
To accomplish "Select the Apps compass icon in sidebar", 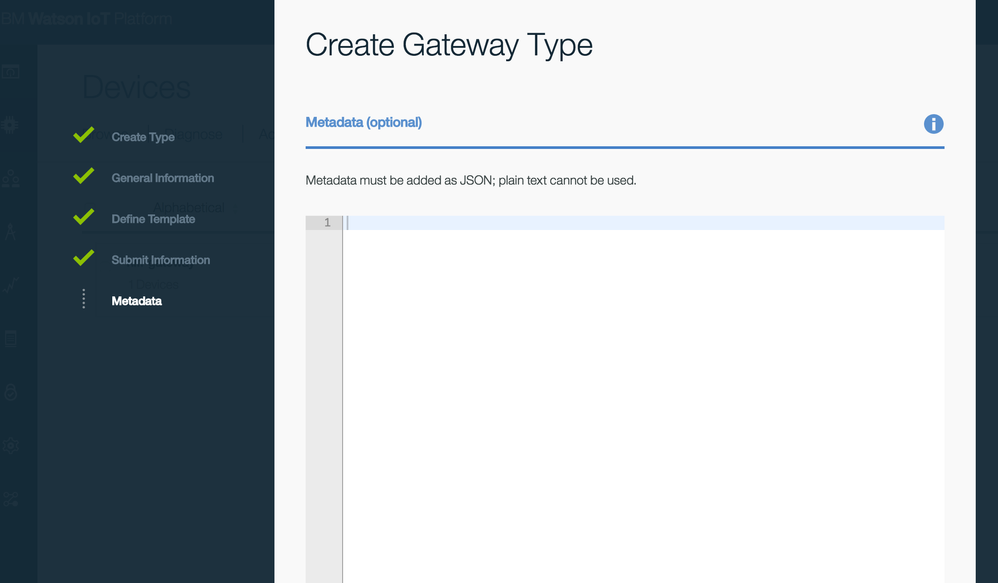I will click(11, 232).
